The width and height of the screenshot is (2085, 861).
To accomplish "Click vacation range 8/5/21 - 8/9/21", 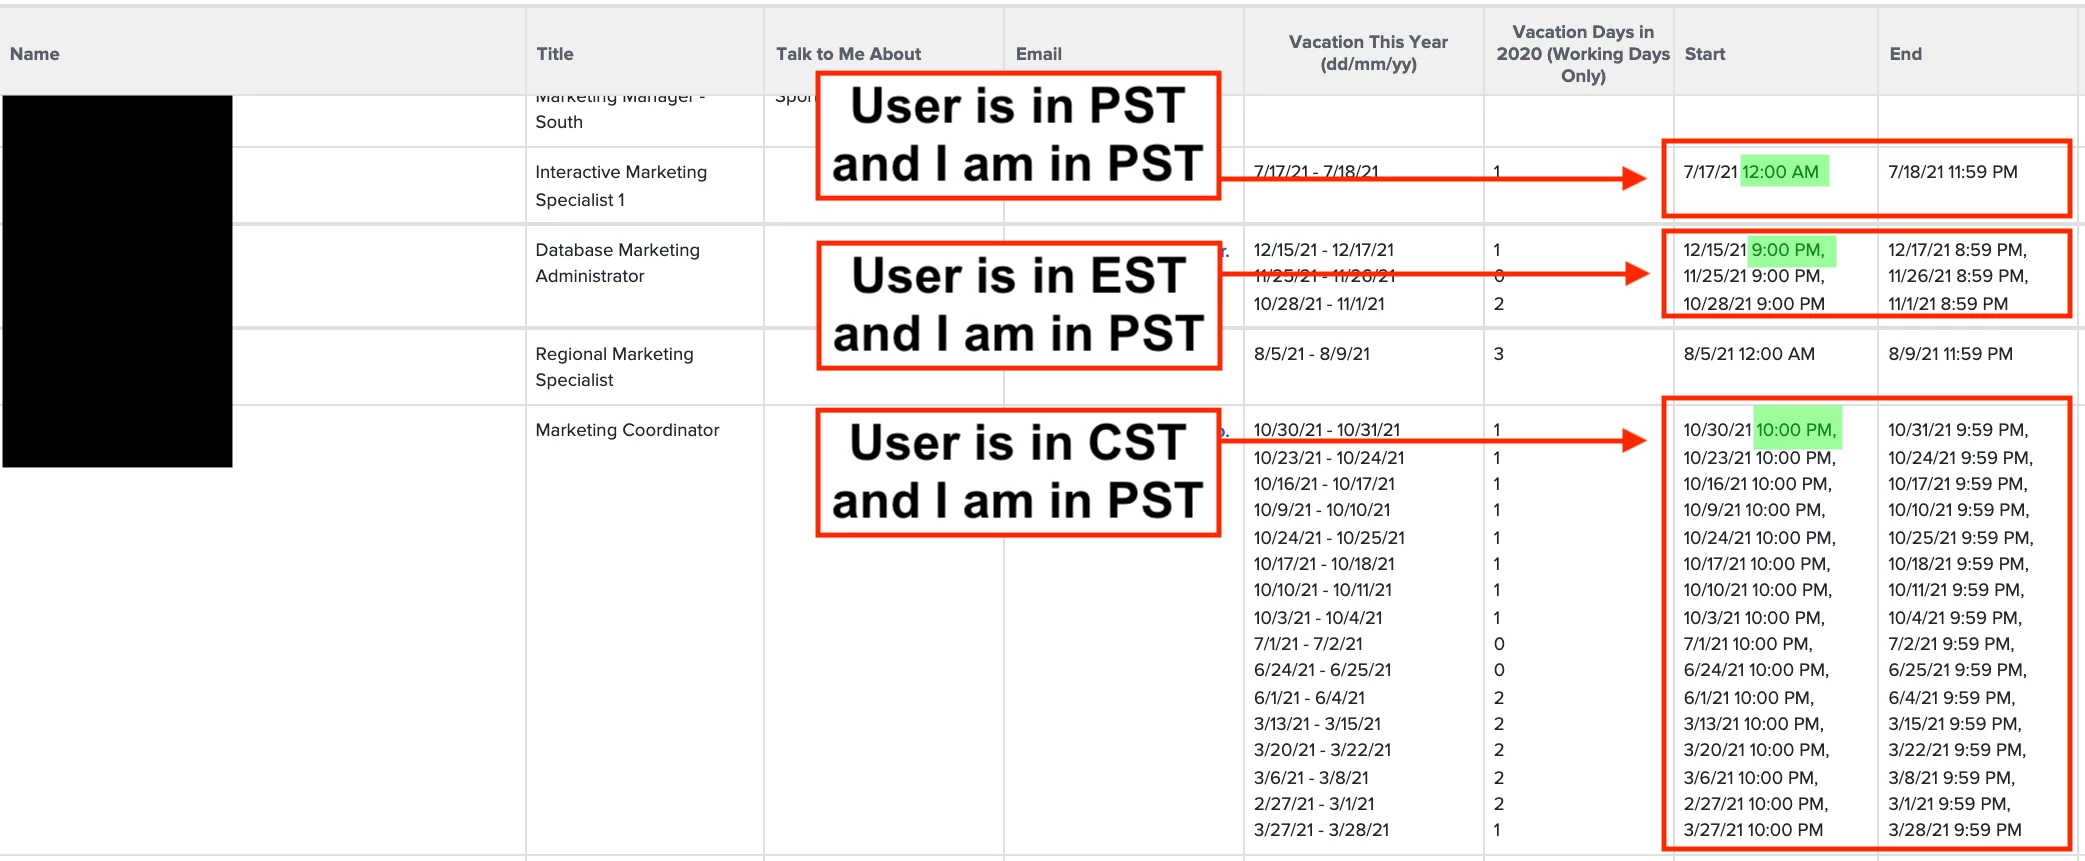I will (x=1312, y=354).
